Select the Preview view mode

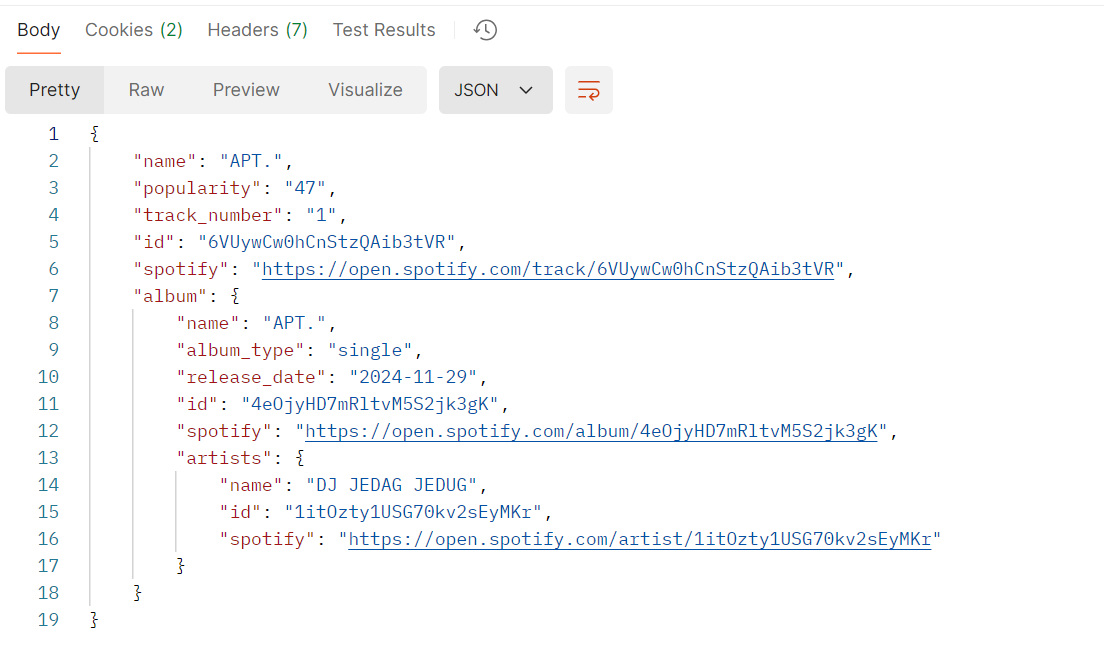tap(246, 90)
